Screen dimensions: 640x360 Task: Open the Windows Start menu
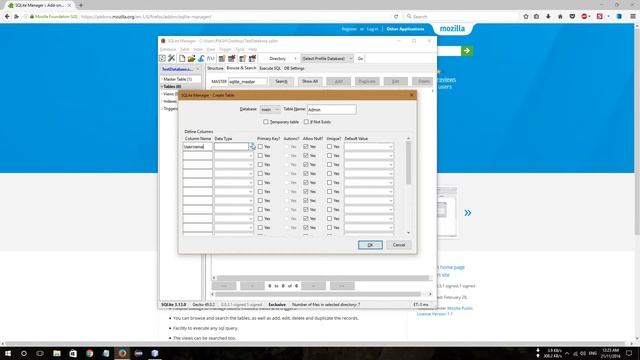tap(7, 353)
